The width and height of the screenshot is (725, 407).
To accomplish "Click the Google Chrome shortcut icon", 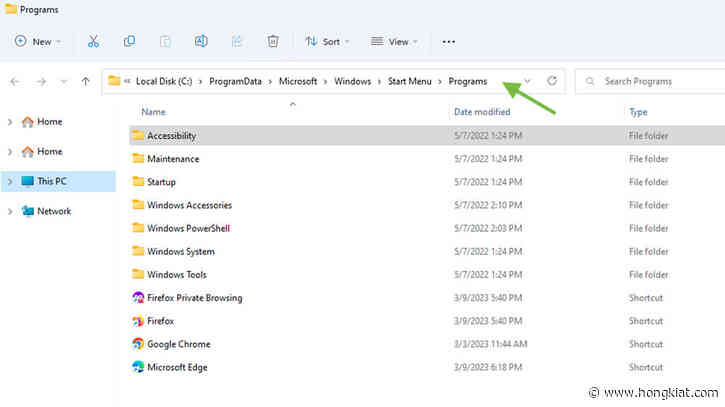I will coord(138,344).
